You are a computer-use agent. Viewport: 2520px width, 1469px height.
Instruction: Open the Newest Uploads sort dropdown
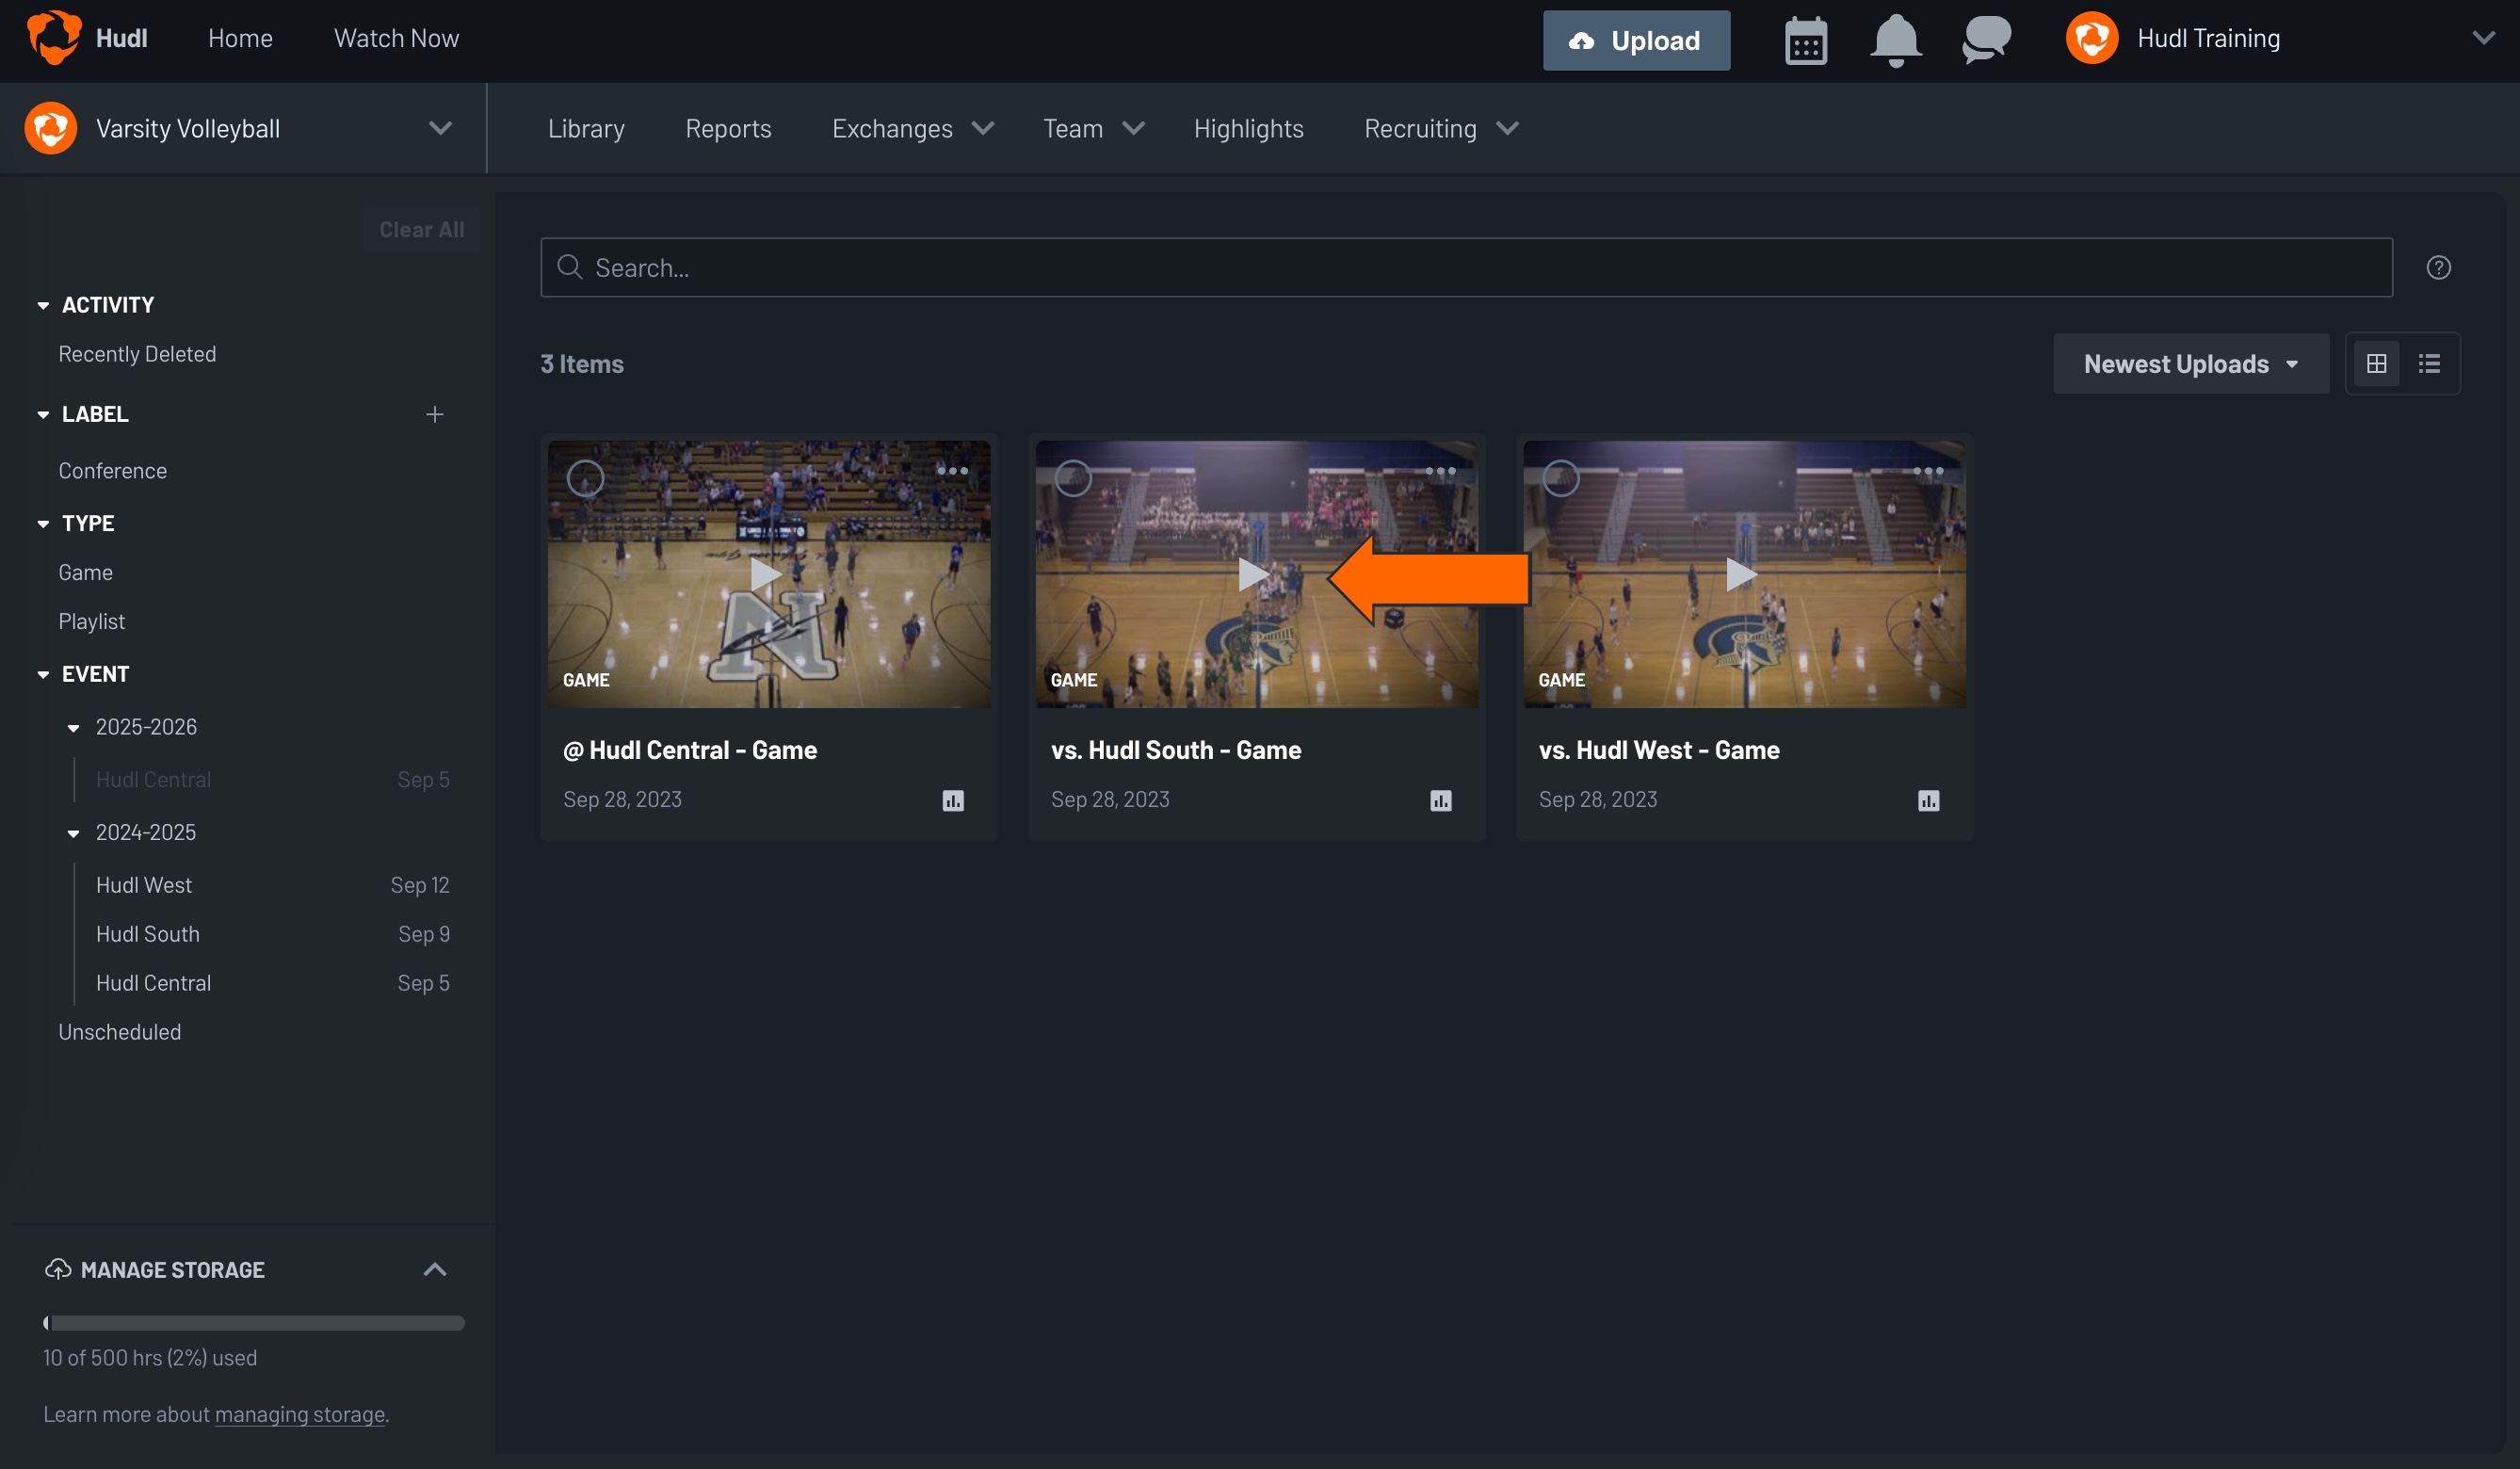tap(2190, 363)
